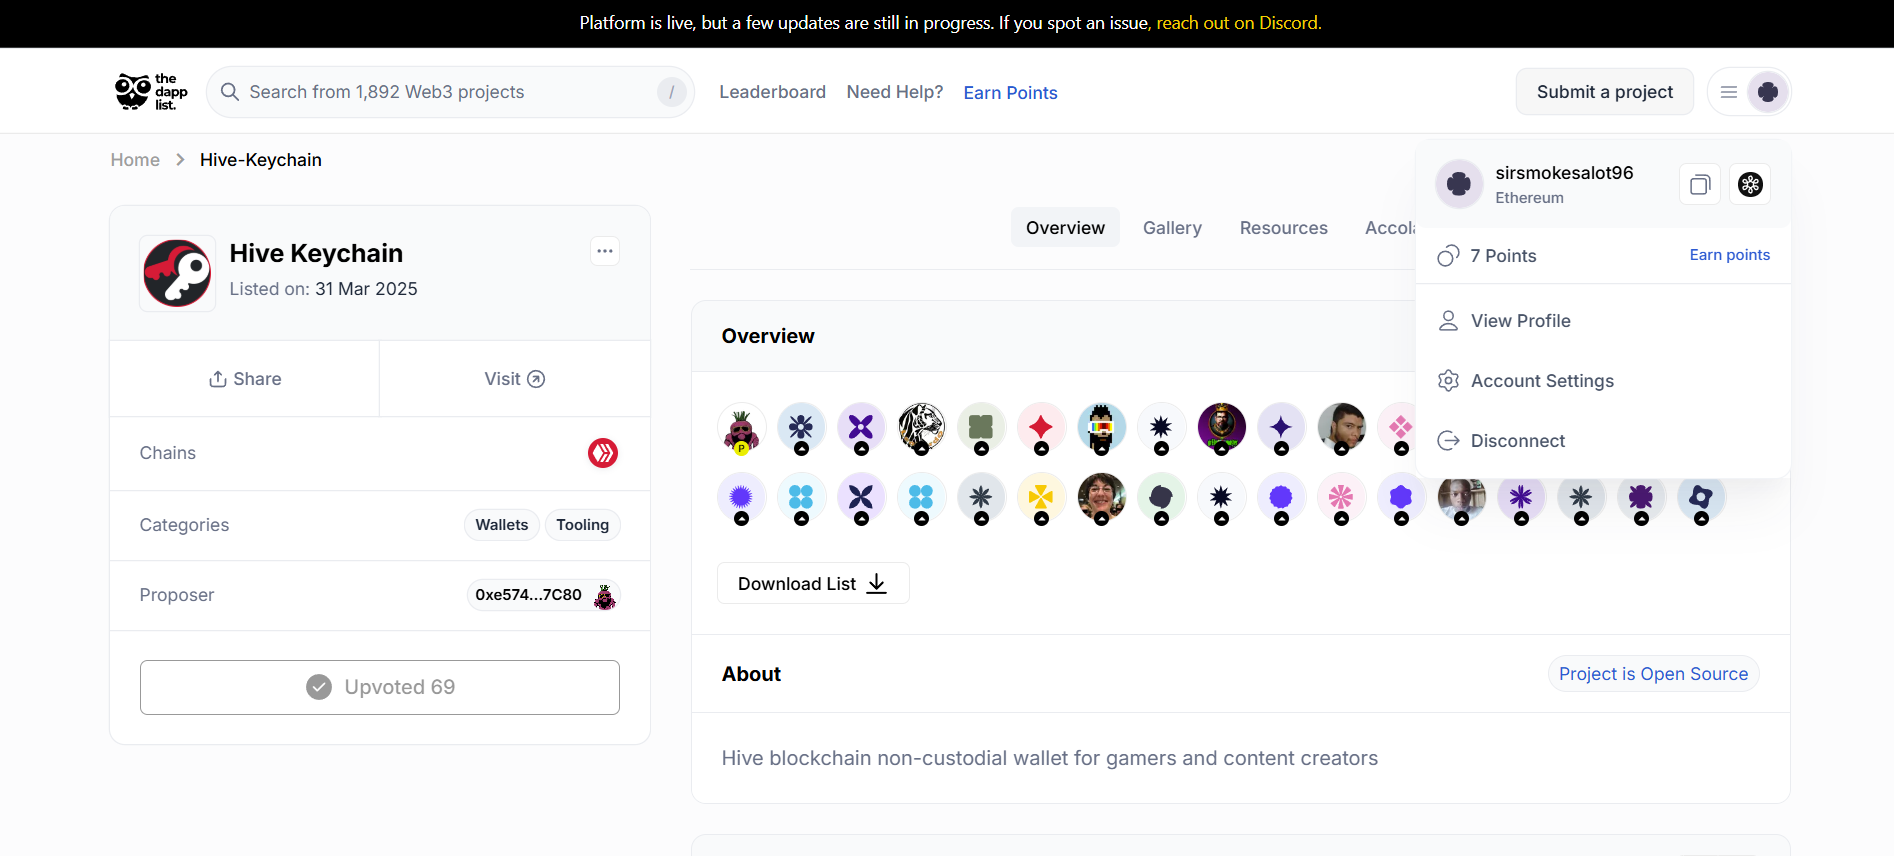Viewport: 1894px width, 856px height.
Task: Select the Wallets category tag
Action: [502, 525]
